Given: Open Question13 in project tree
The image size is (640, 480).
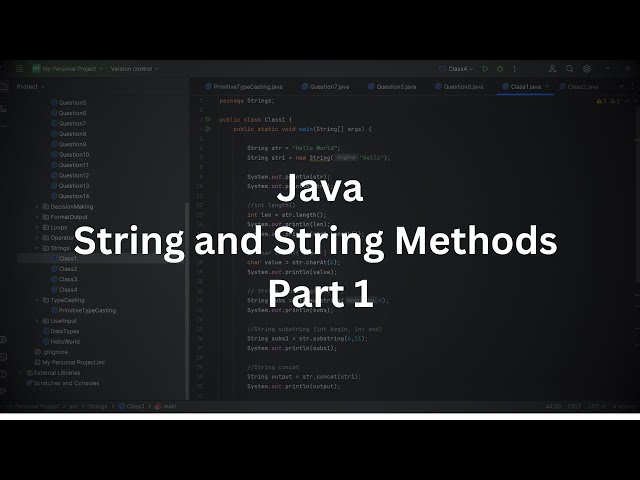Looking at the screenshot, I should pos(70,186).
